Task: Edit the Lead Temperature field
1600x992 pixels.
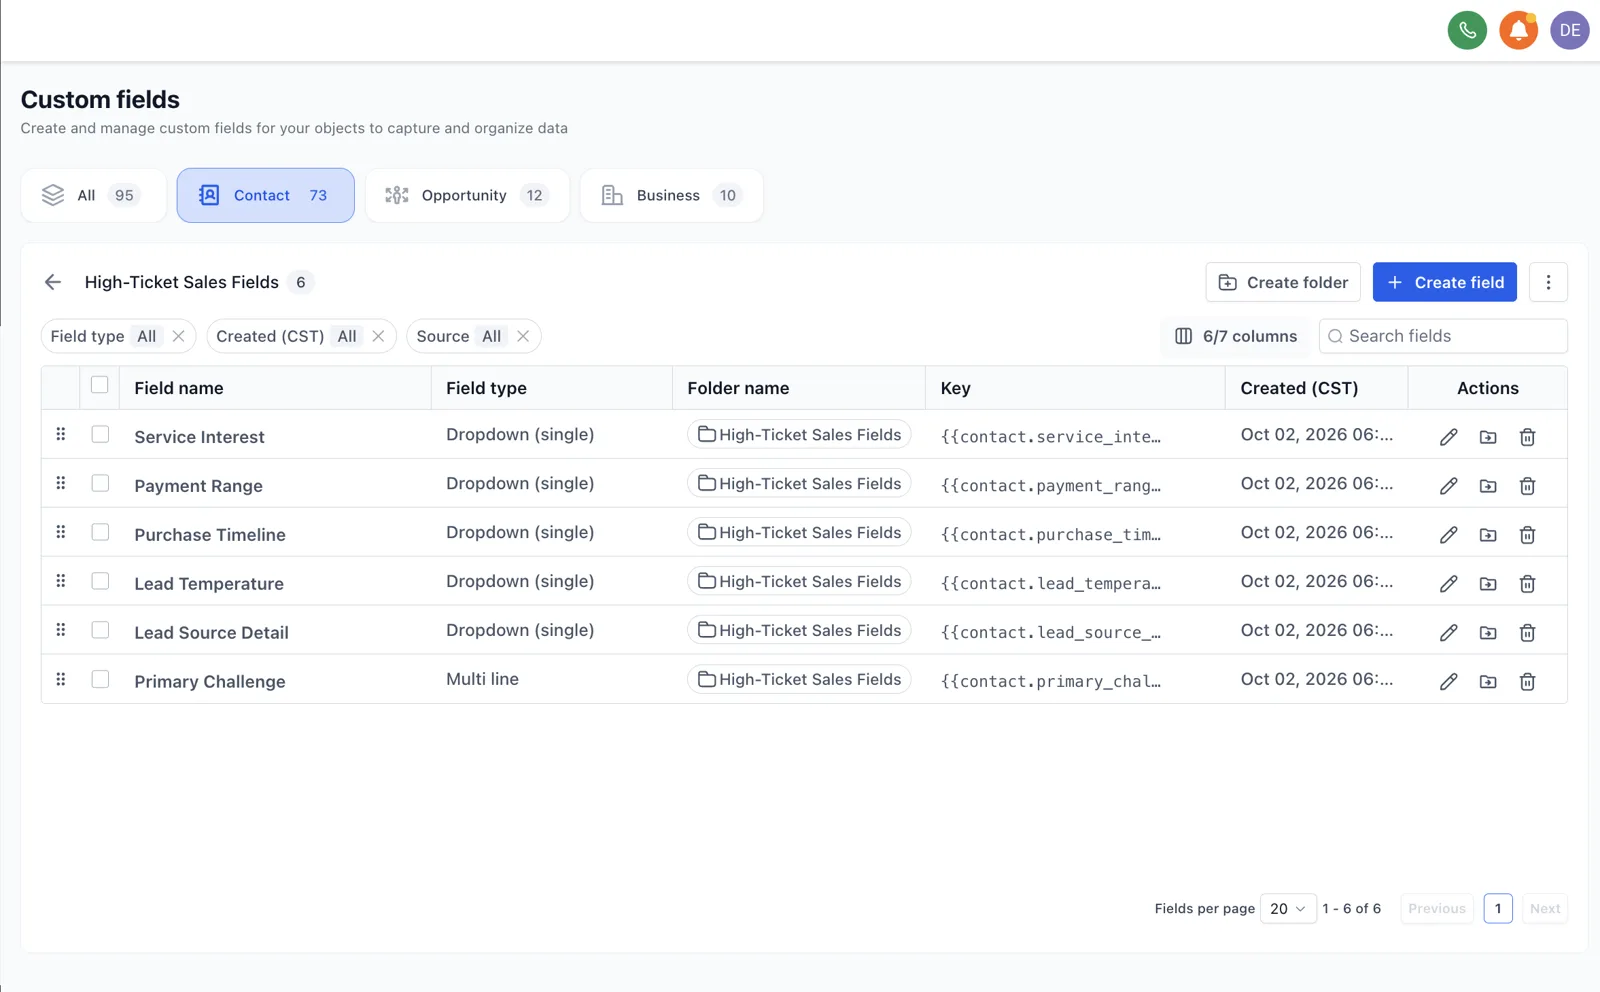Action: pyautogui.click(x=1448, y=584)
